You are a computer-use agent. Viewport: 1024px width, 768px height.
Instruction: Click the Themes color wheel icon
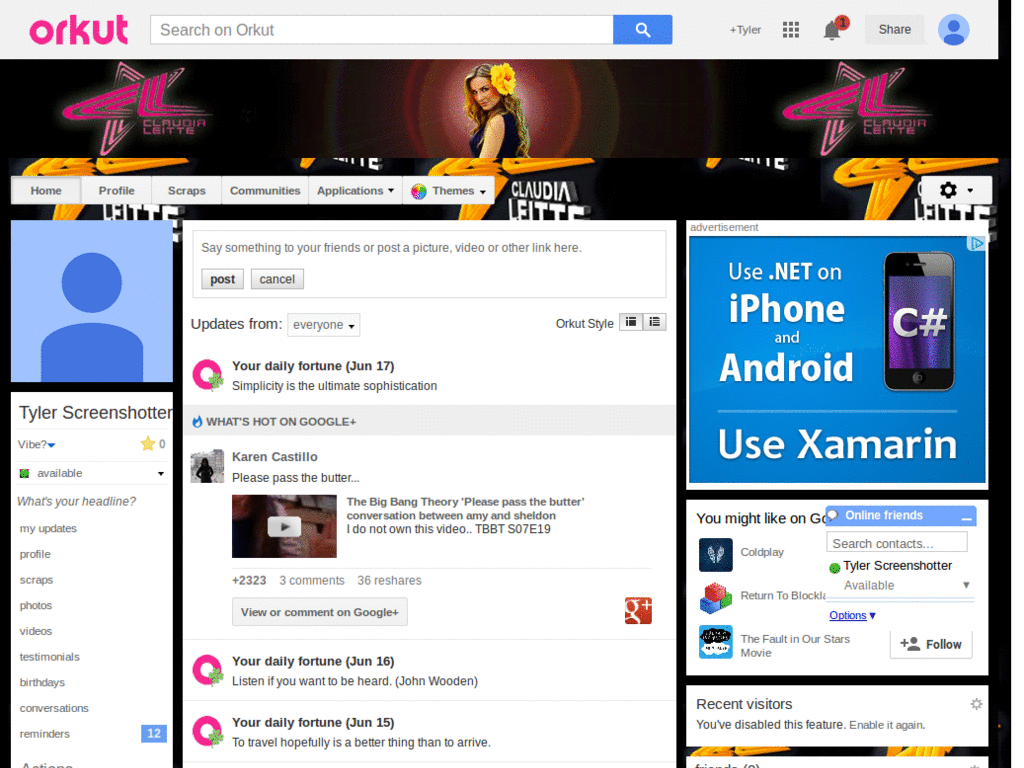pos(419,191)
